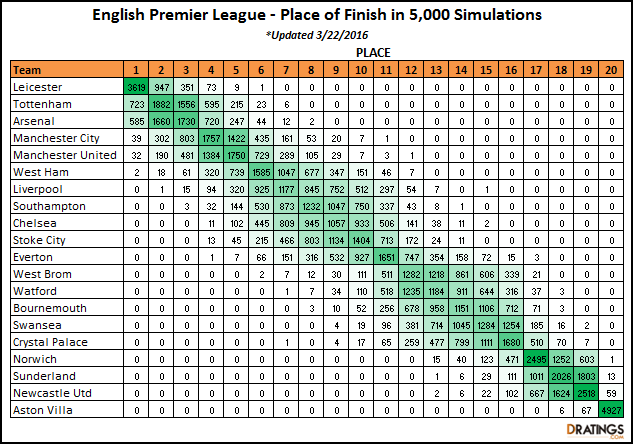Select the place 20 column header
This screenshot has height=444, width=633.
click(609, 70)
